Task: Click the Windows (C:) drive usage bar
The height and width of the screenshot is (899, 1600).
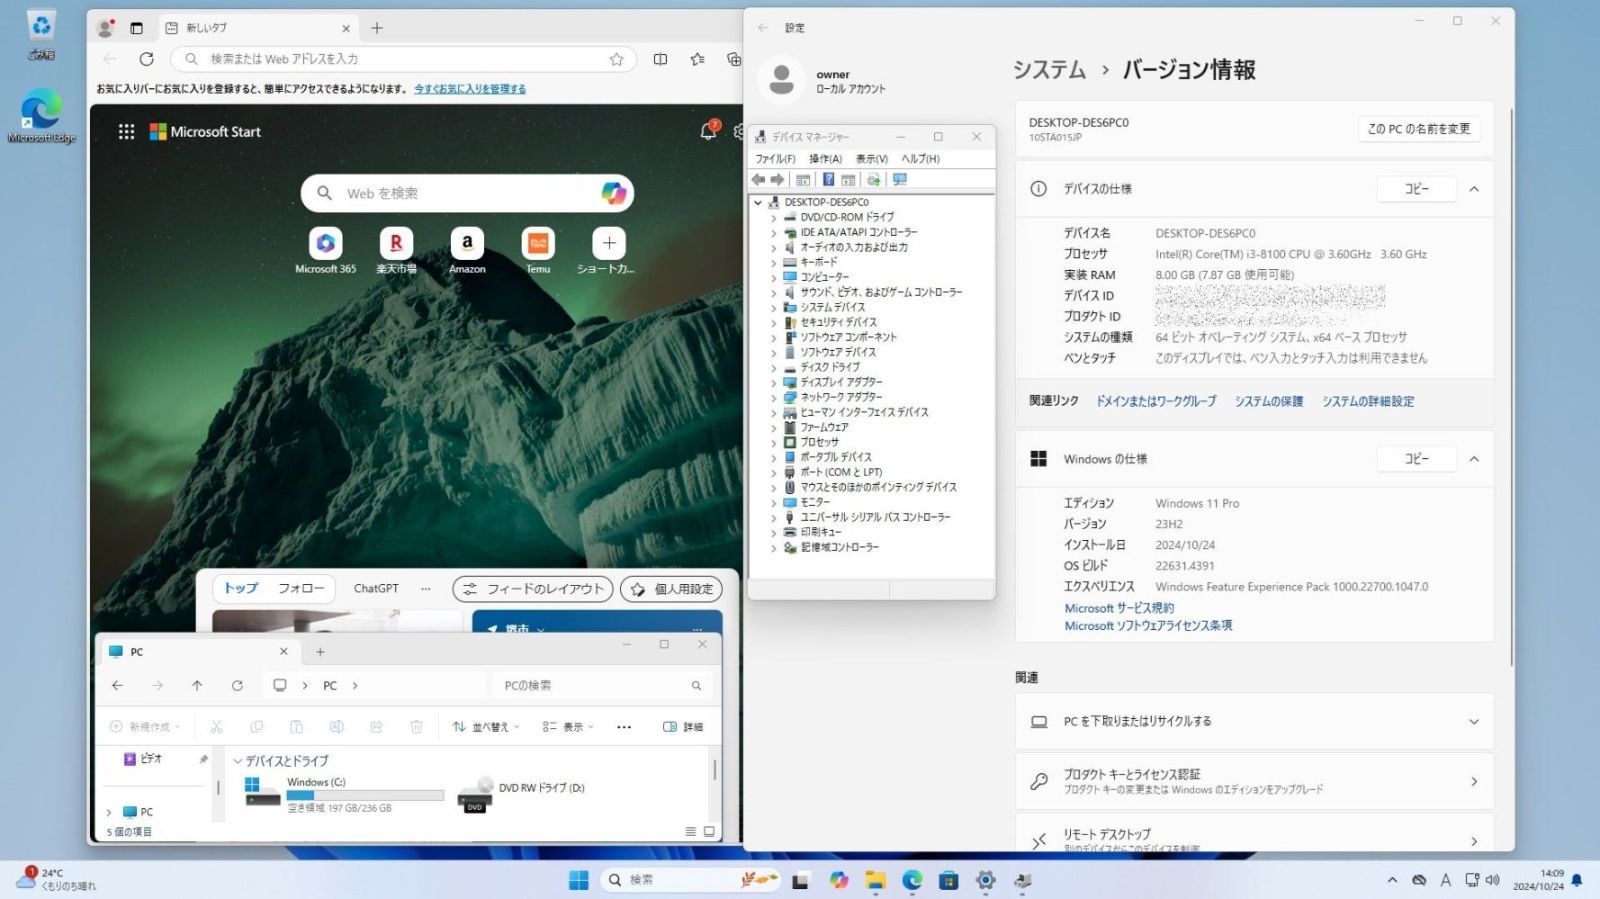Action: pyautogui.click(x=365, y=796)
